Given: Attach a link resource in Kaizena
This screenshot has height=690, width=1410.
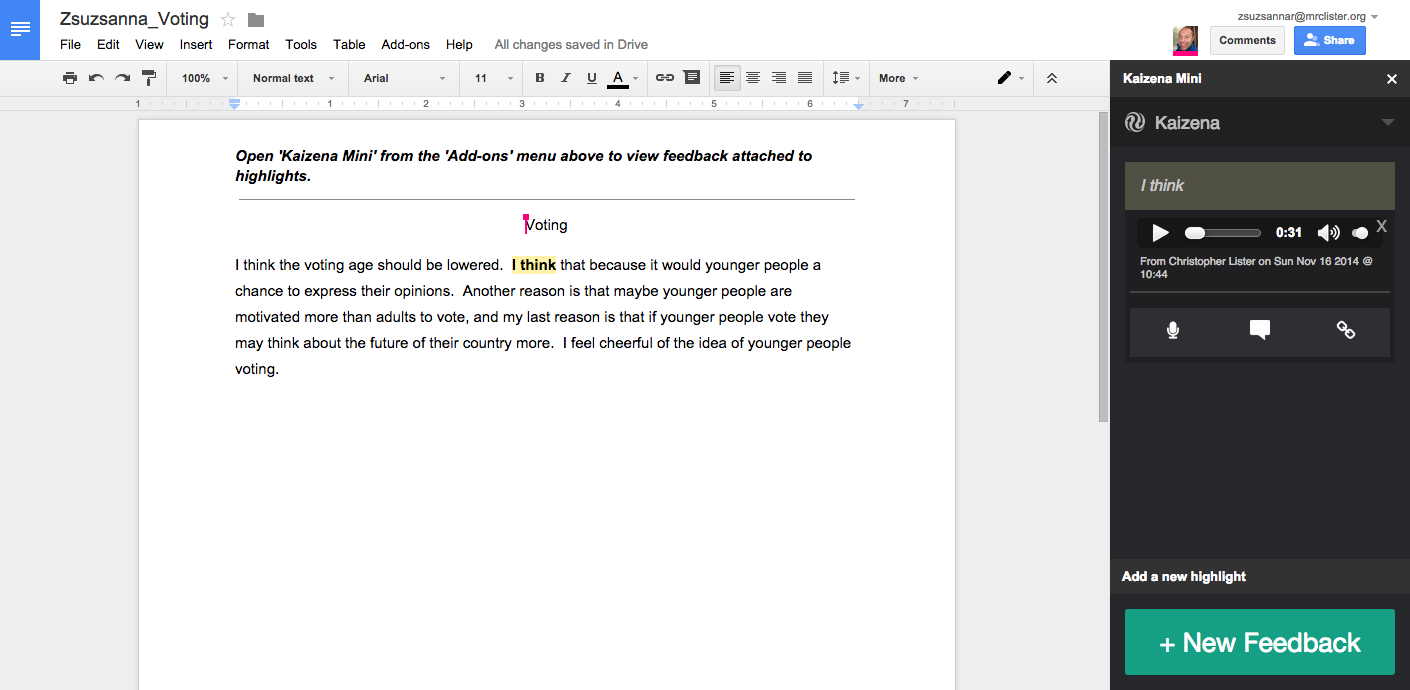Looking at the screenshot, I should pos(1346,330).
